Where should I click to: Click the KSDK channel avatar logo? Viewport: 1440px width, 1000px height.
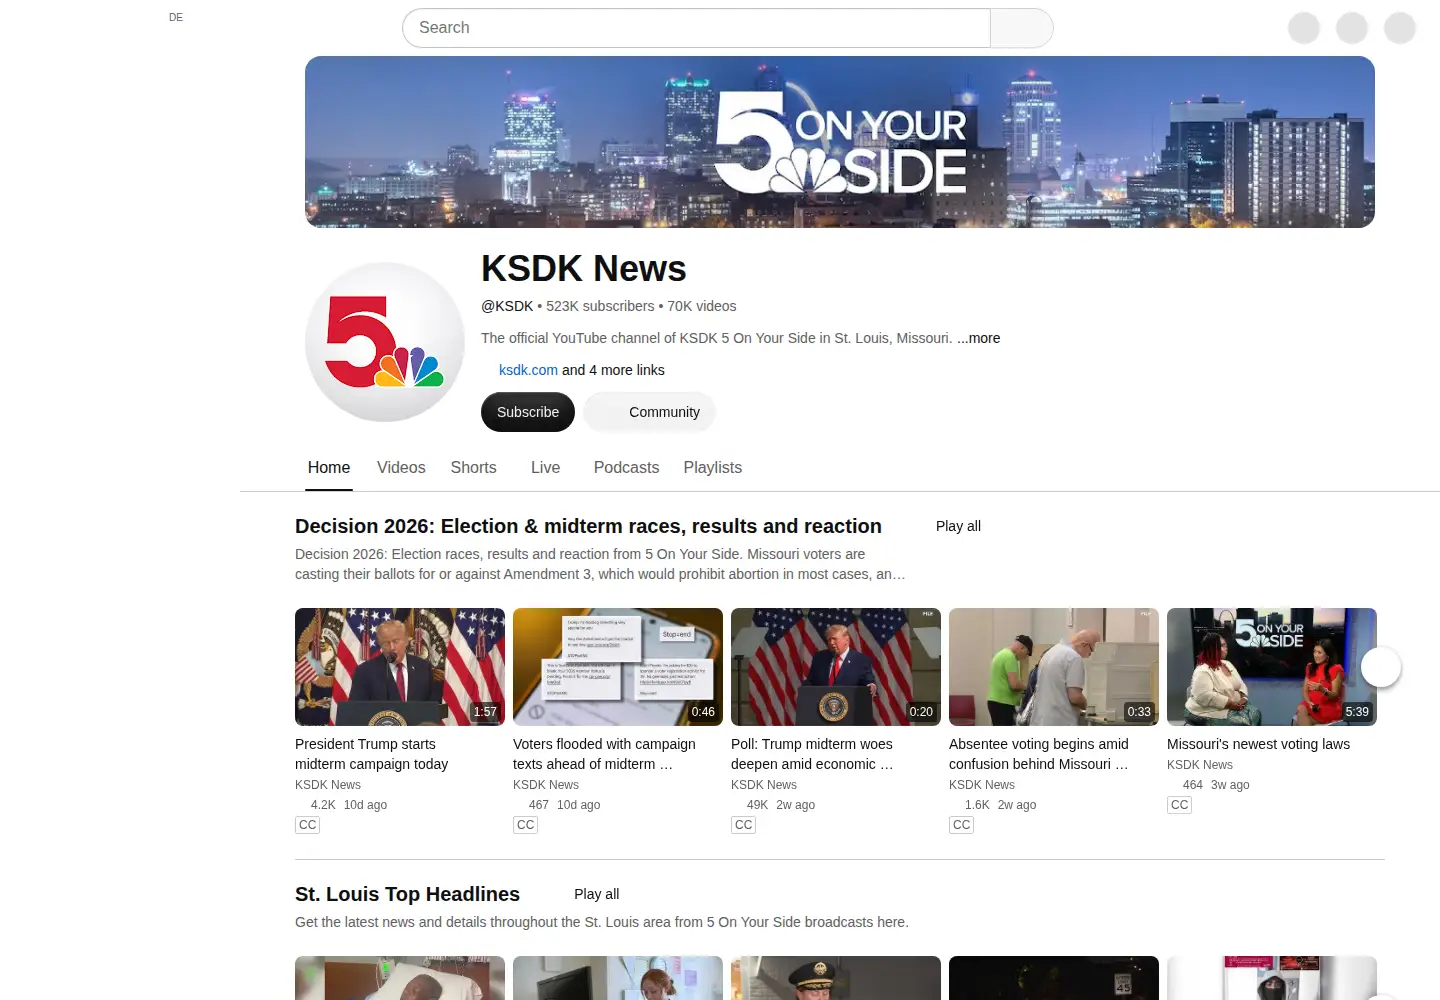pyautogui.click(x=385, y=342)
